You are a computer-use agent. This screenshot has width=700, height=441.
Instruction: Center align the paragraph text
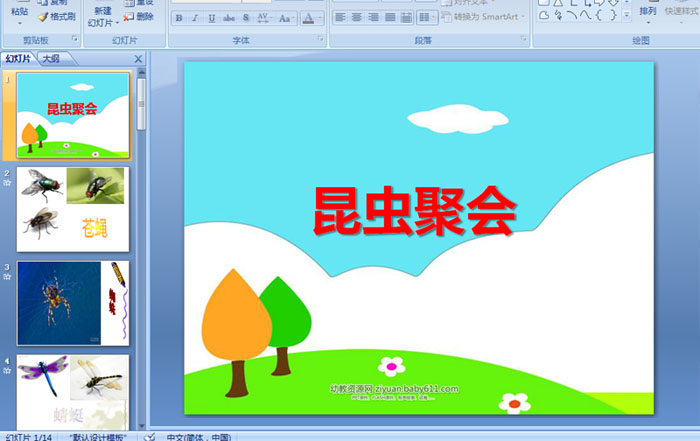pyautogui.click(x=357, y=18)
